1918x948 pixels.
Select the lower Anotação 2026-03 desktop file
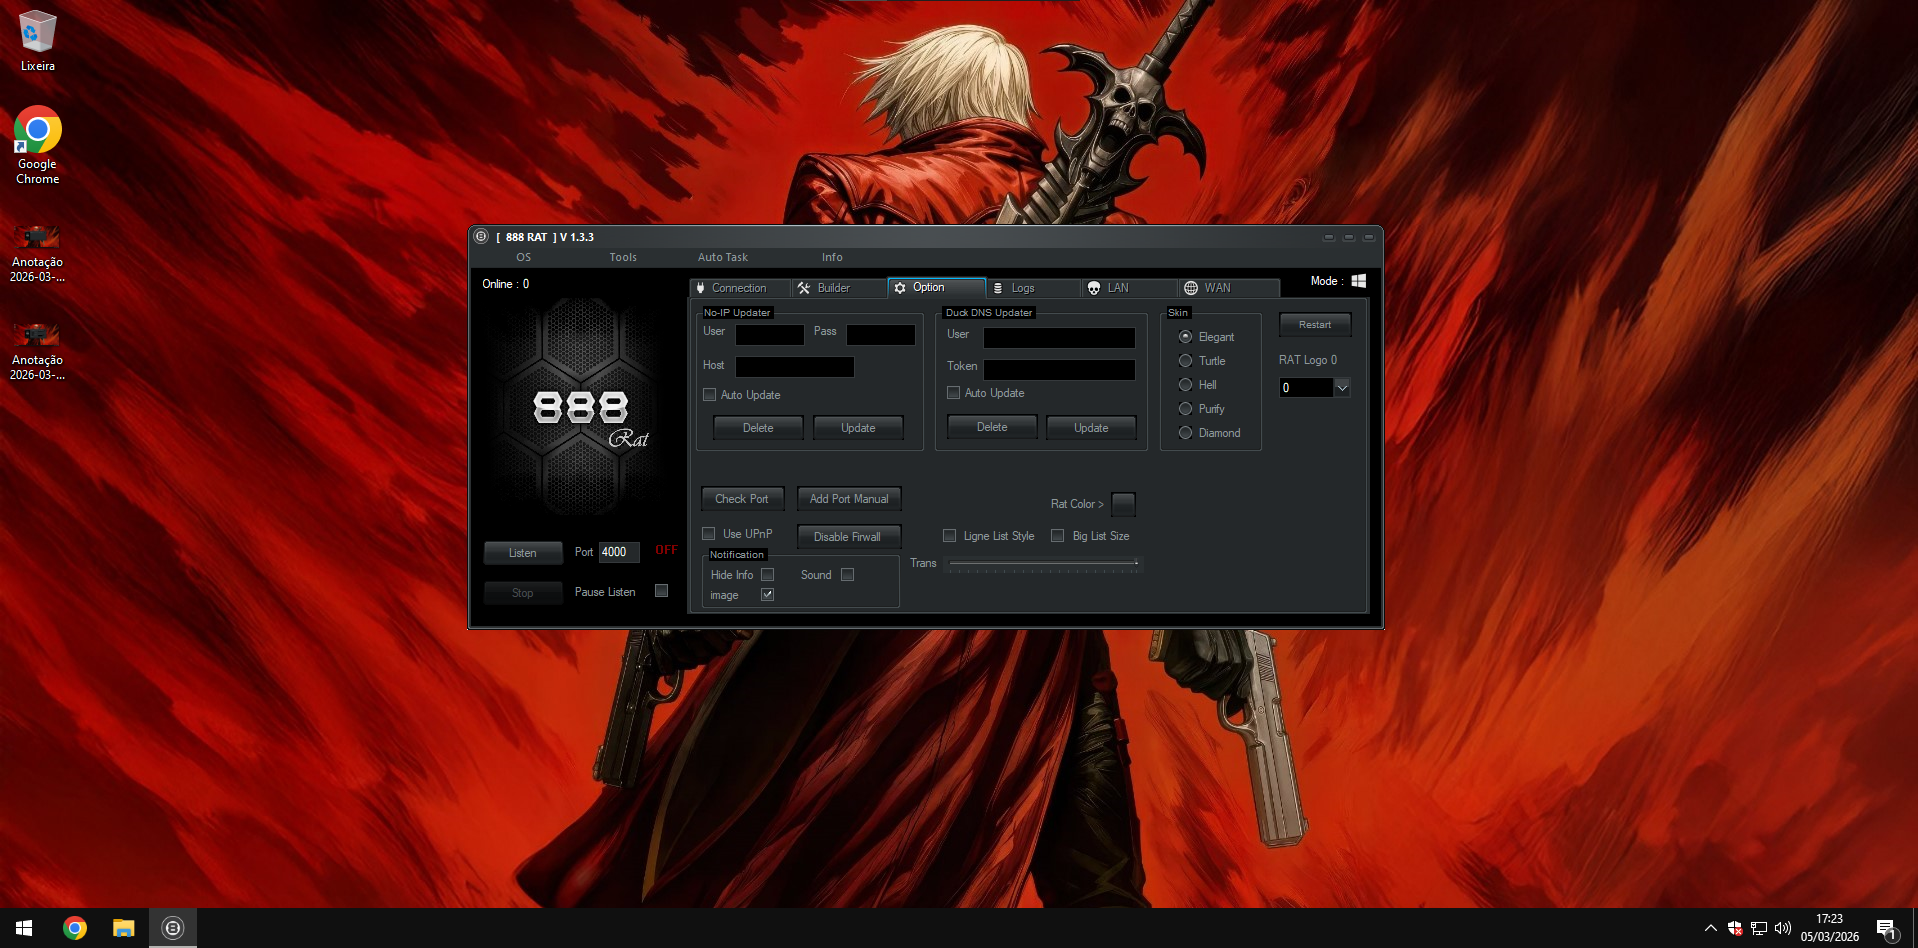[38, 352]
